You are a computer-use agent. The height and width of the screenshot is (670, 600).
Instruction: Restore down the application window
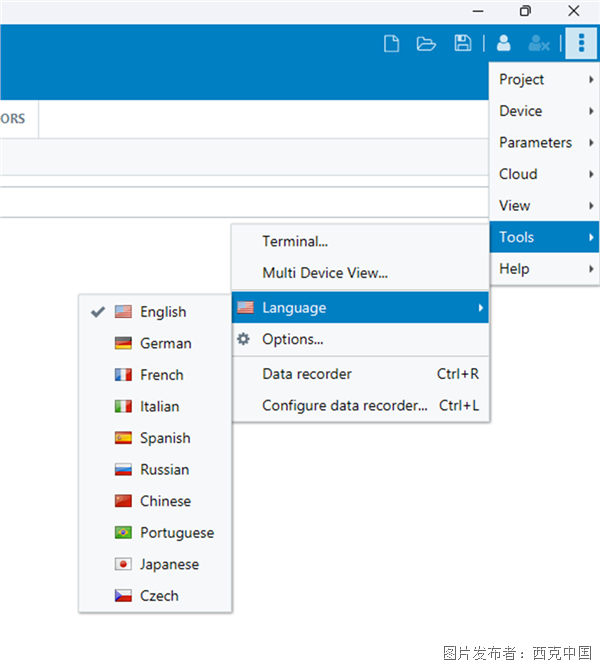coord(525,11)
